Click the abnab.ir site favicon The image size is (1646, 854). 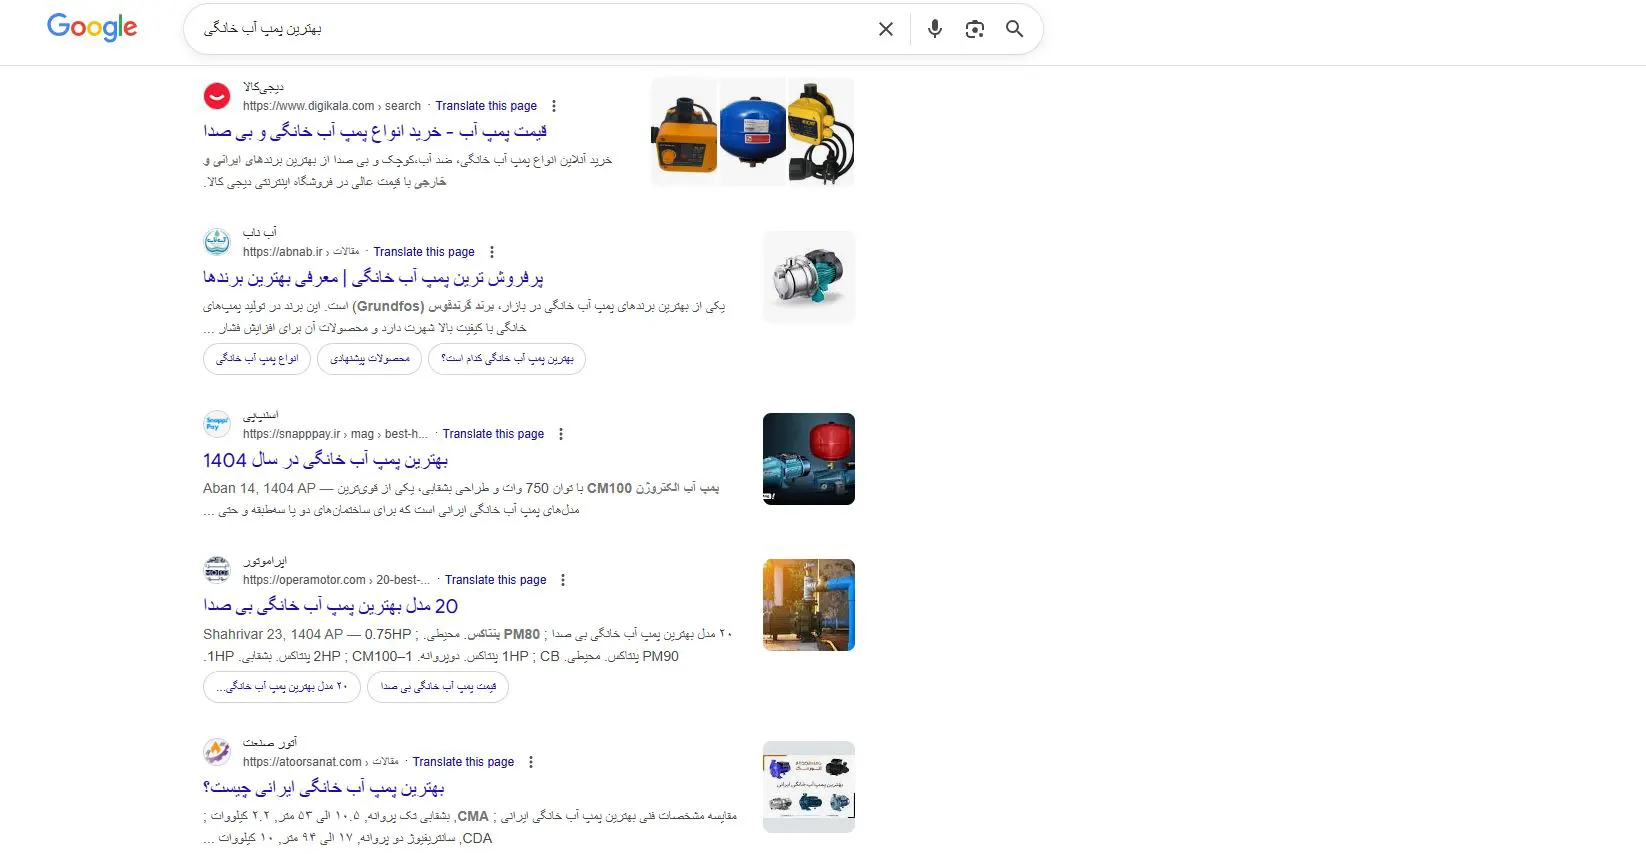pyautogui.click(x=217, y=242)
